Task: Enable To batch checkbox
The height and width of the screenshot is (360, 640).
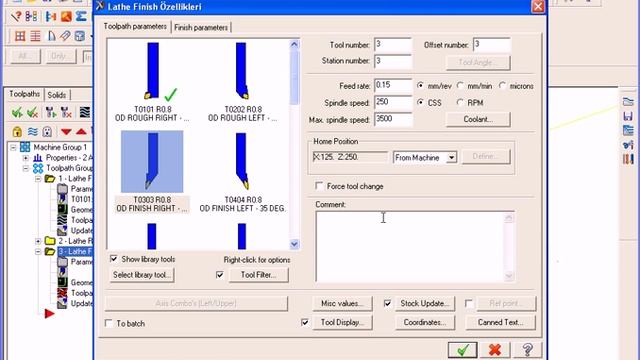Action: click(x=109, y=323)
